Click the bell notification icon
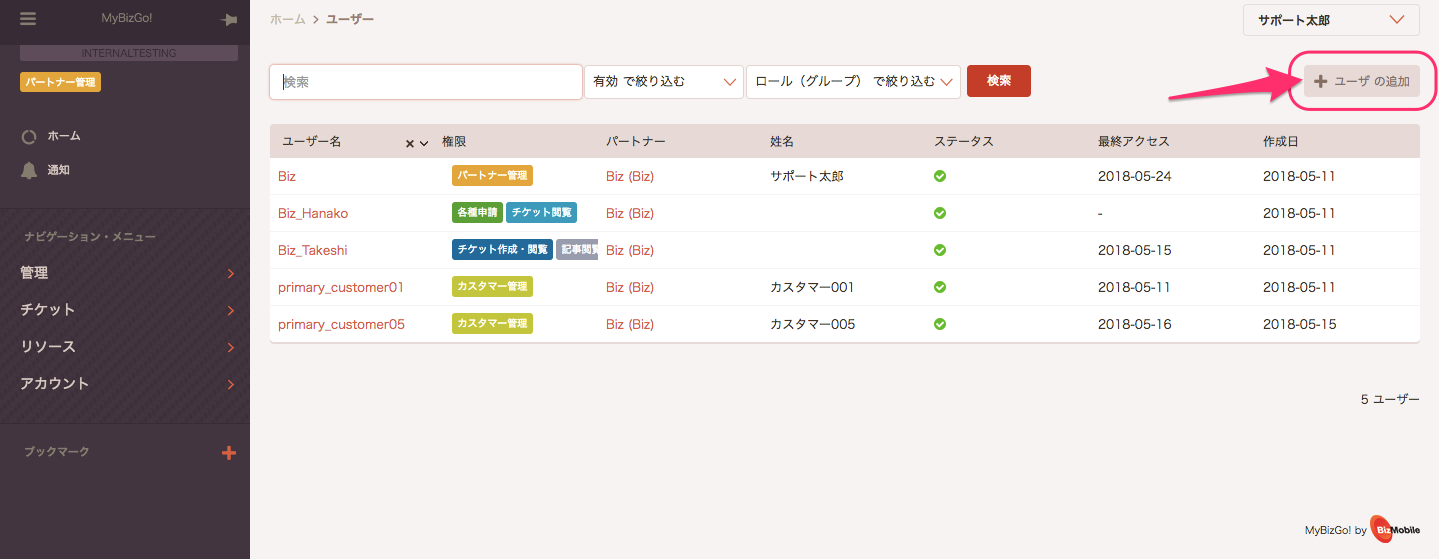Image resolution: width=1439 pixels, height=559 pixels. 30,170
